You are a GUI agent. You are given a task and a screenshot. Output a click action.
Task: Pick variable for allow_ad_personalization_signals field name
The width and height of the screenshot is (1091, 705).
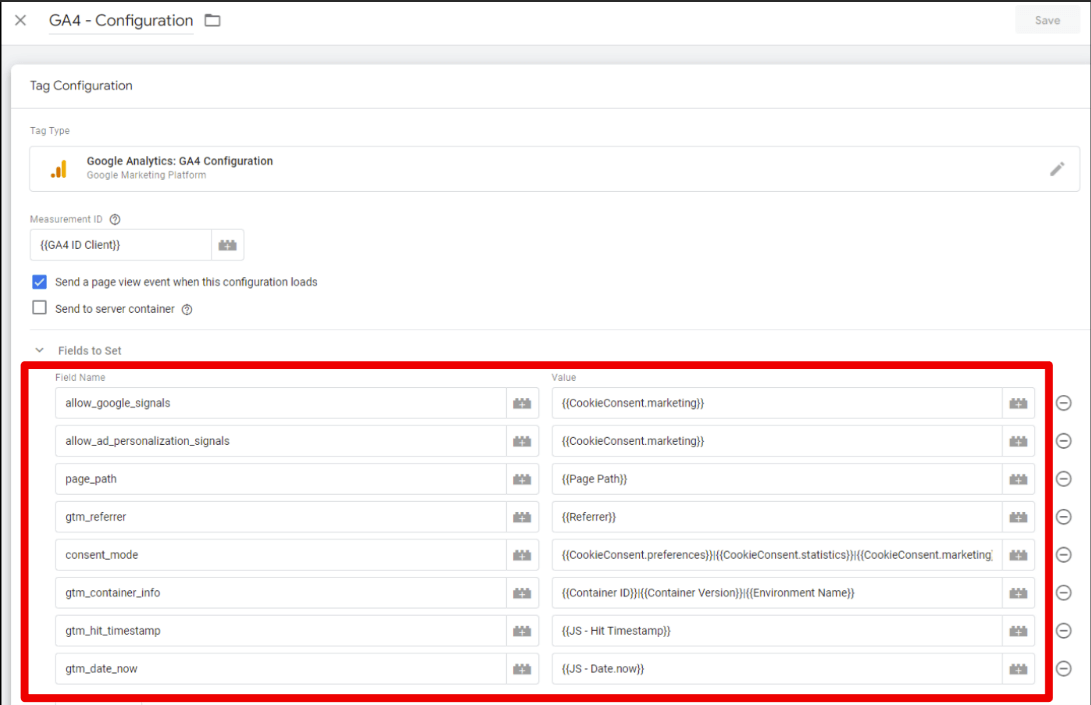(522, 441)
